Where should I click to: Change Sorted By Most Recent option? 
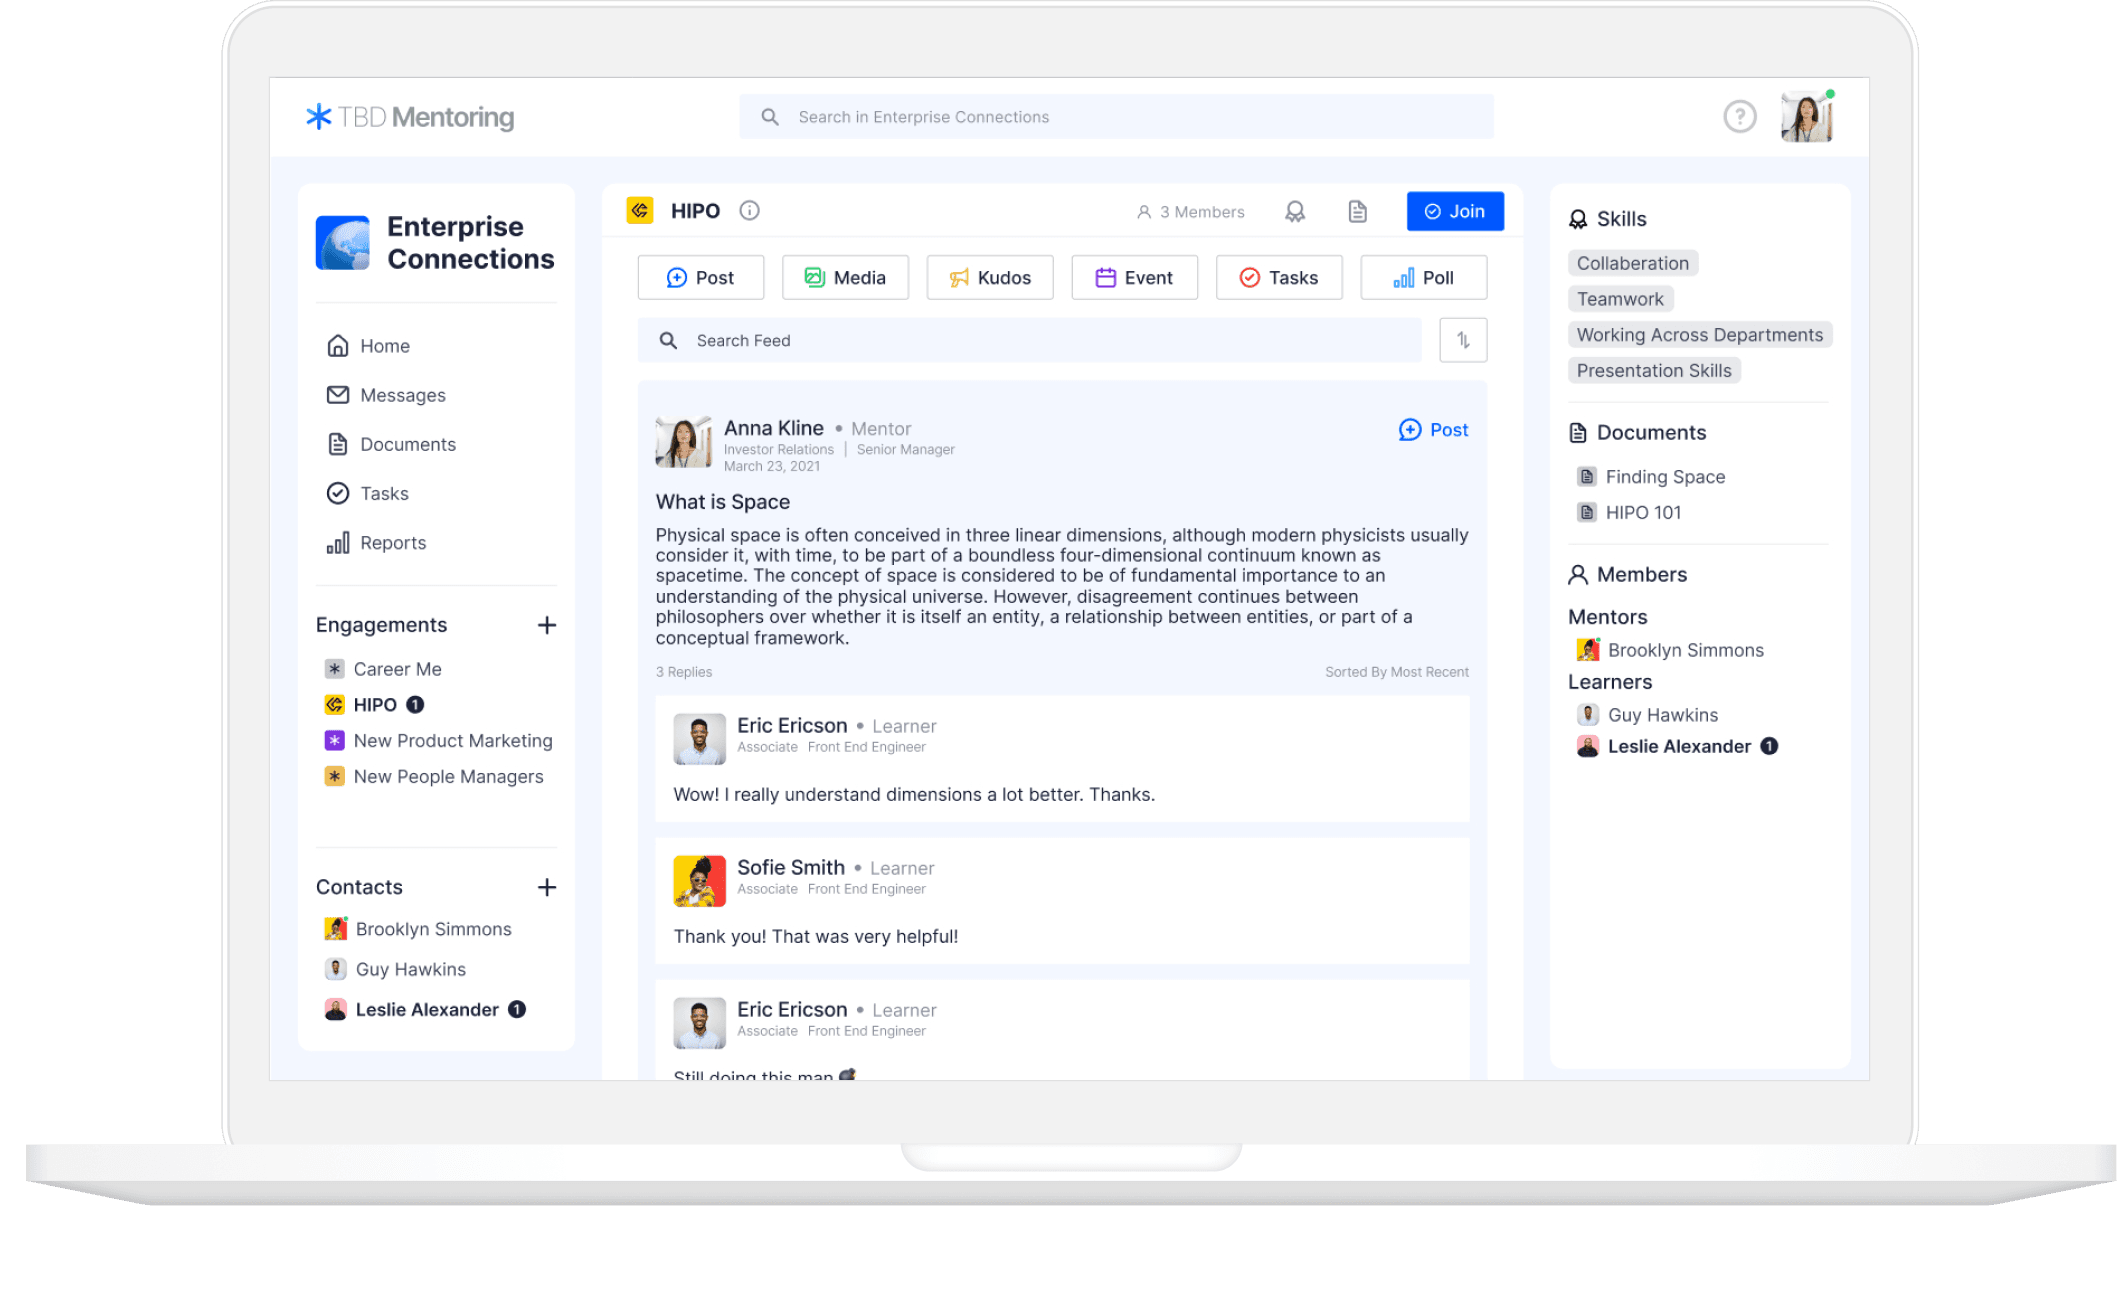coord(1397,672)
